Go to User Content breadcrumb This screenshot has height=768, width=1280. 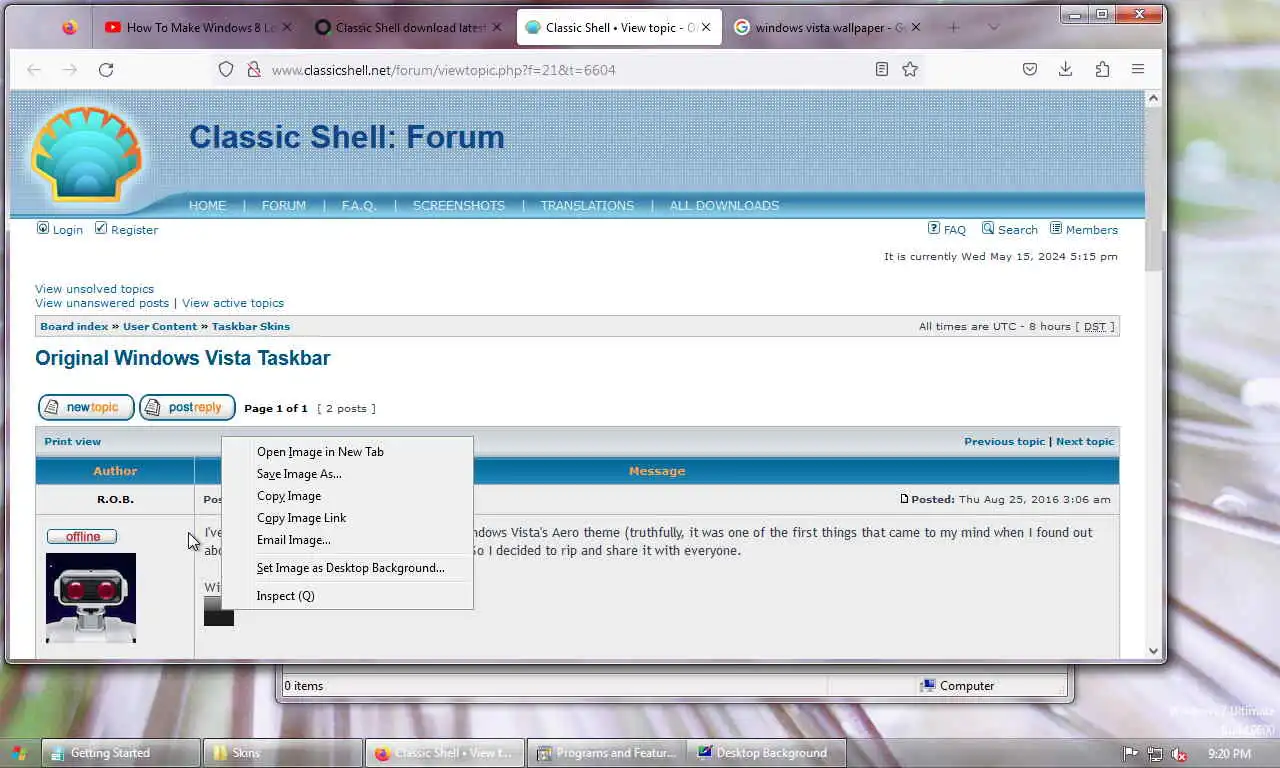(160, 326)
